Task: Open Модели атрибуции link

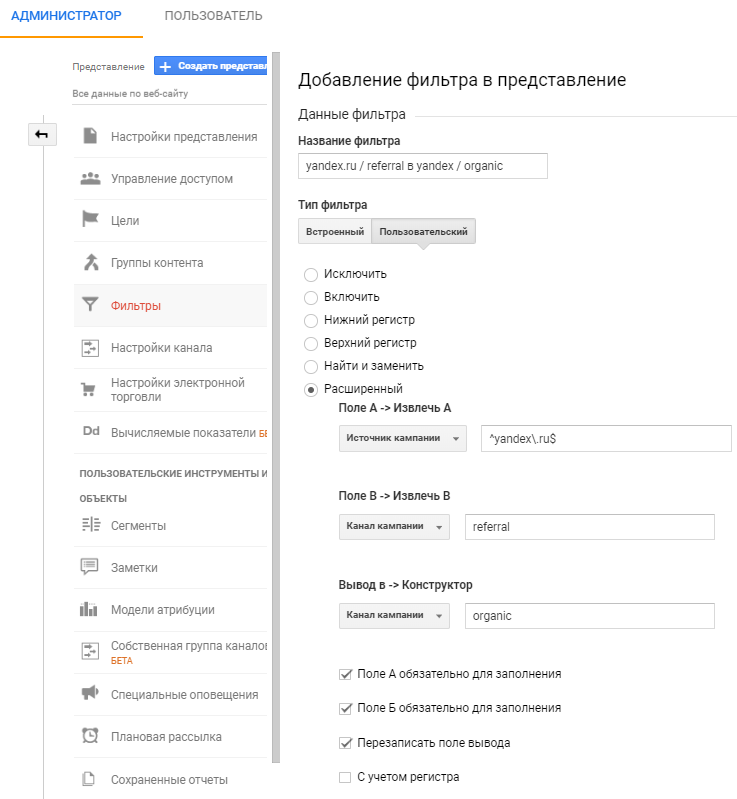Action: (x=163, y=610)
